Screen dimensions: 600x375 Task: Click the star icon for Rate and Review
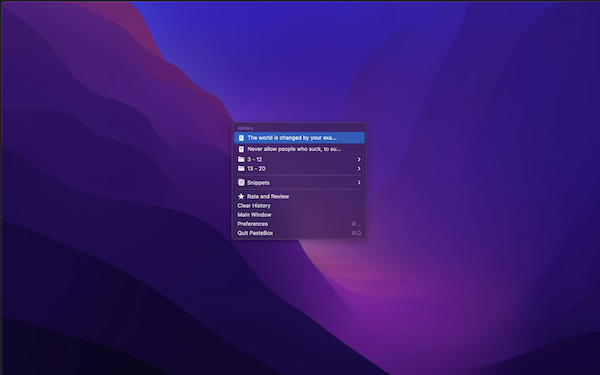point(241,196)
